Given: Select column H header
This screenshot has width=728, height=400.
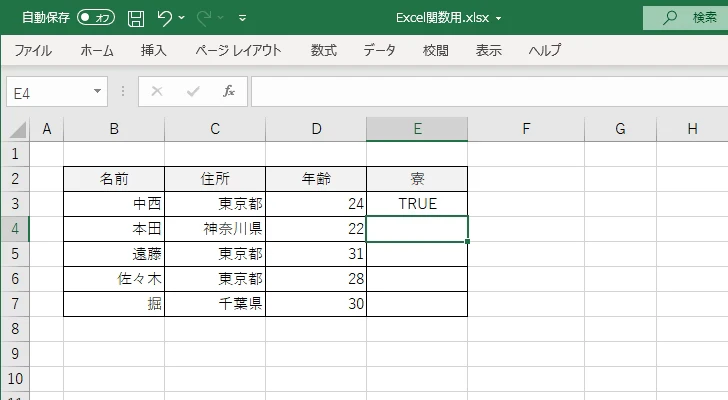Looking at the screenshot, I should pos(692,129).
